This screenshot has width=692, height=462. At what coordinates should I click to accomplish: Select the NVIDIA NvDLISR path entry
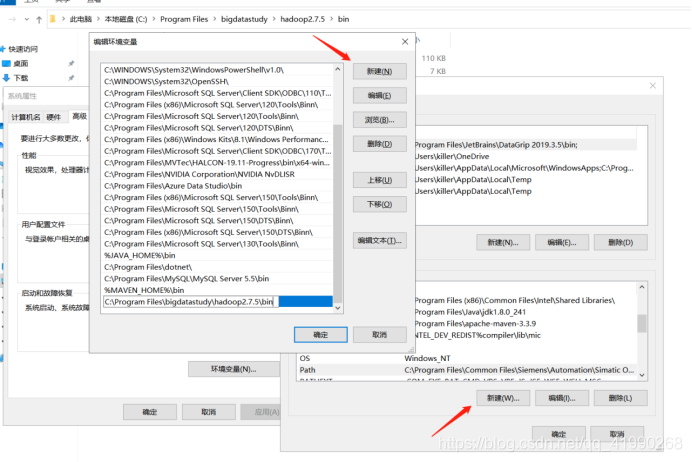[x=218, y=174]
